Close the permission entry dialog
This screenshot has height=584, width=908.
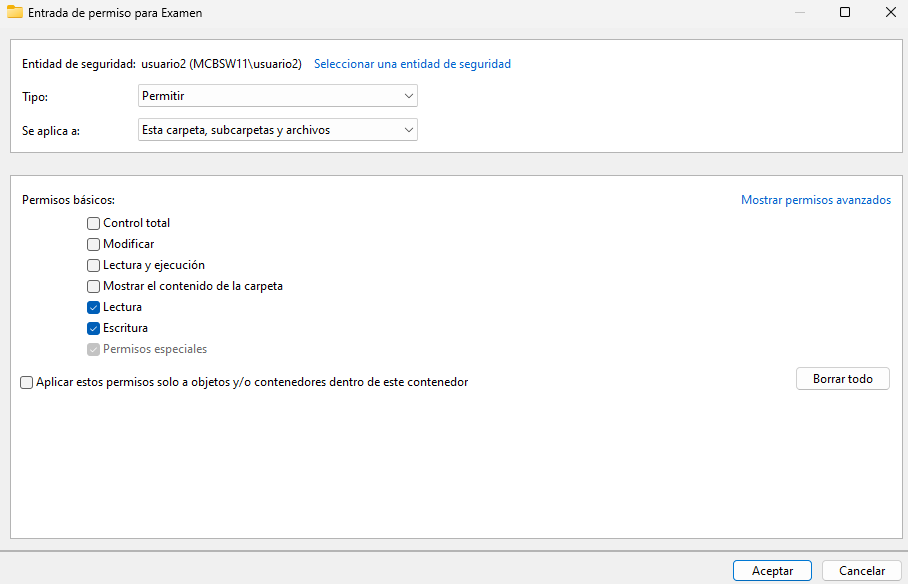pyautogui.click(x=890, y=12)
